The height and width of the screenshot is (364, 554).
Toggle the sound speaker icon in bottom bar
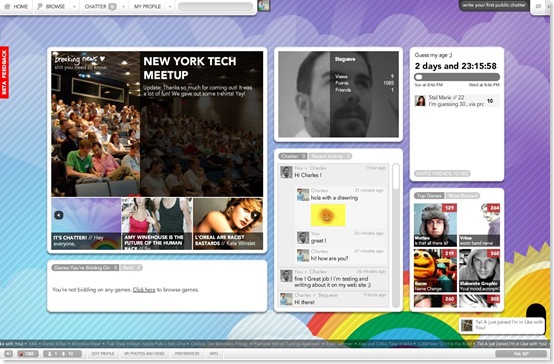click(x=8, y=353)
